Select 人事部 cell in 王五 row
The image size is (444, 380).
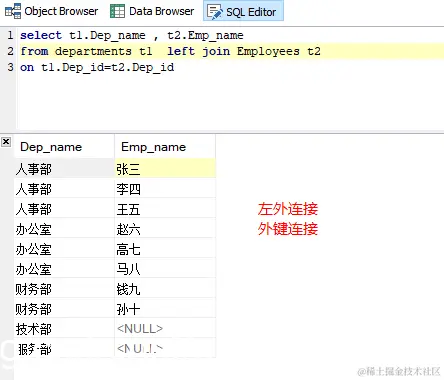click(x=64, y=208)
